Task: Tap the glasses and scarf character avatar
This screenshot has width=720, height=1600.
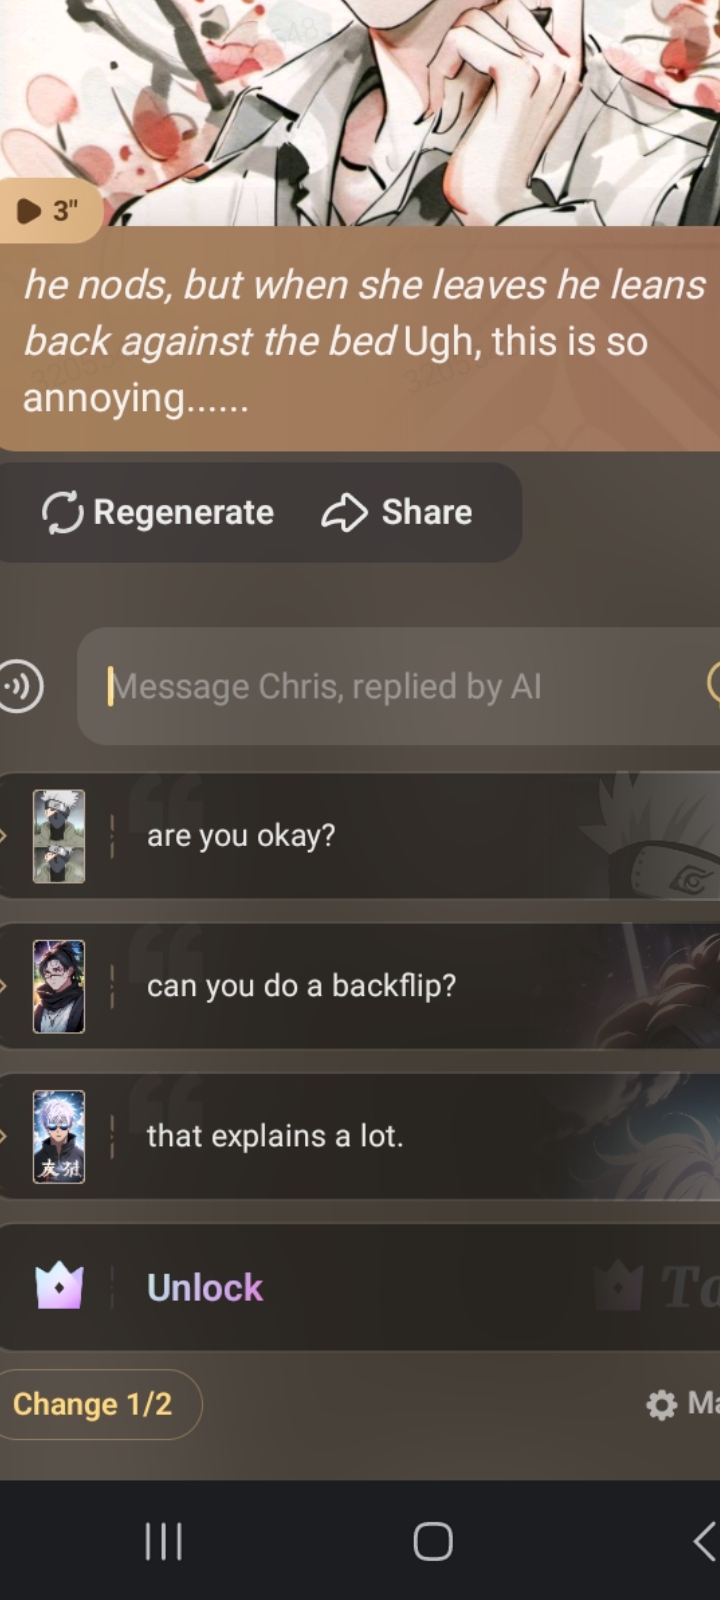Action: (59, 986)
